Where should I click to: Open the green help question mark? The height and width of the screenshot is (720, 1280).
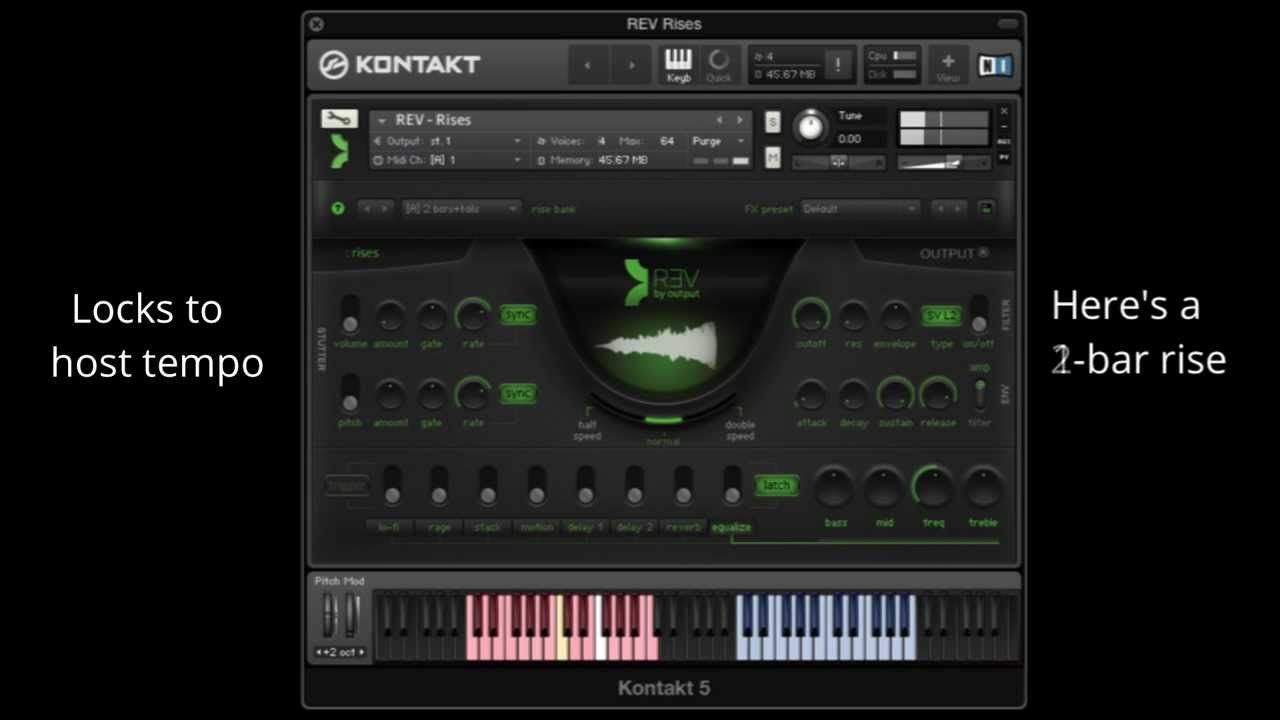(x=338, y=209)
